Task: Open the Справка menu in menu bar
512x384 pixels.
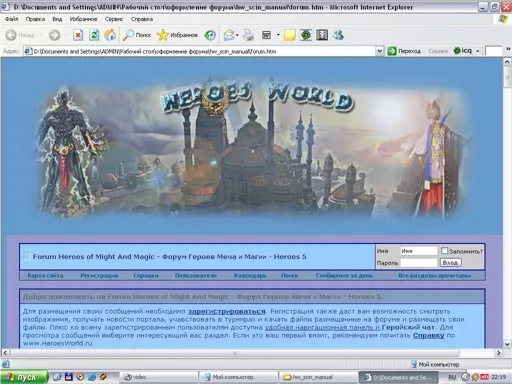Action: (142, 19)
